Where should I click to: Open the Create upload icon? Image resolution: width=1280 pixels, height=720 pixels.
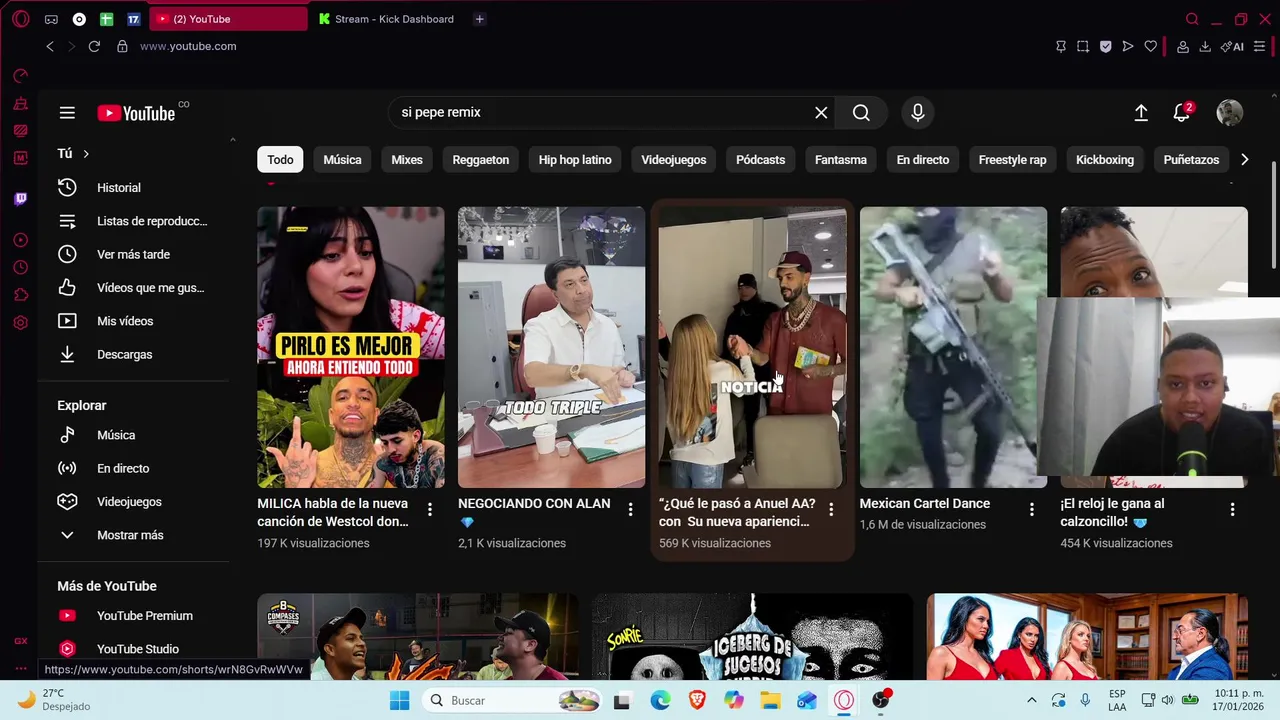(1141, 113)
